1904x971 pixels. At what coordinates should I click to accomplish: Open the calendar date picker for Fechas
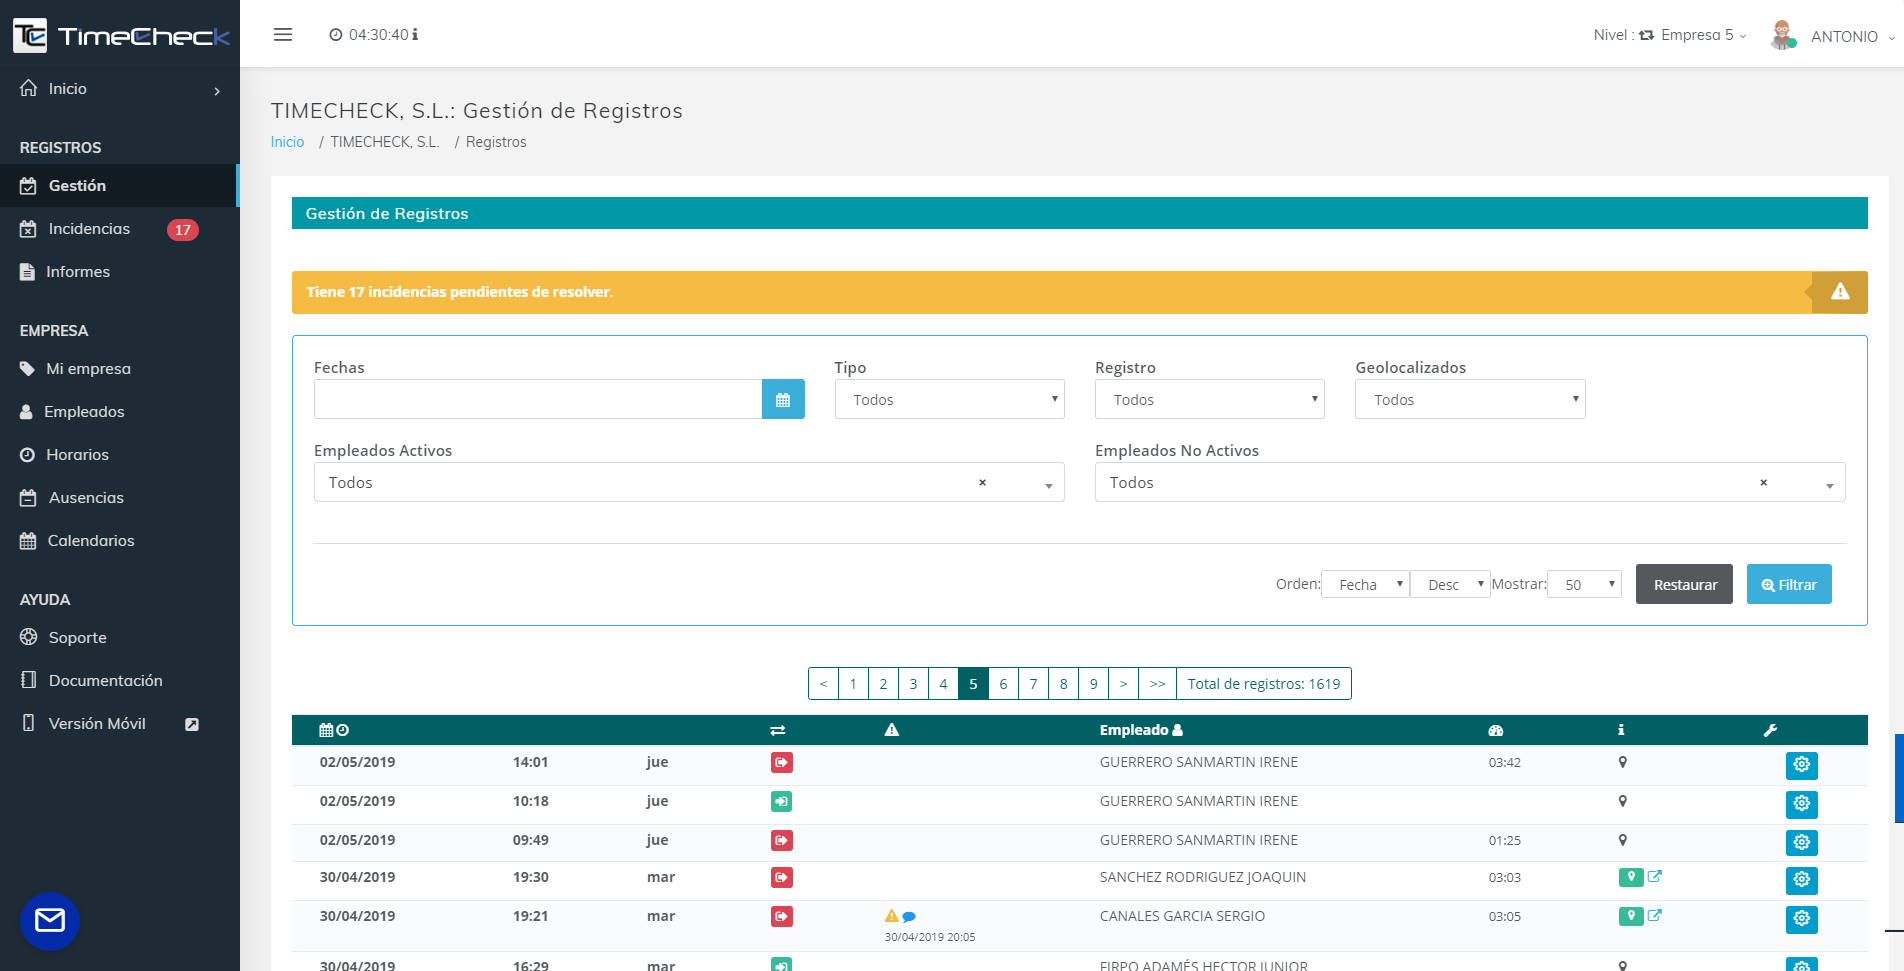[x=783, y=400]
